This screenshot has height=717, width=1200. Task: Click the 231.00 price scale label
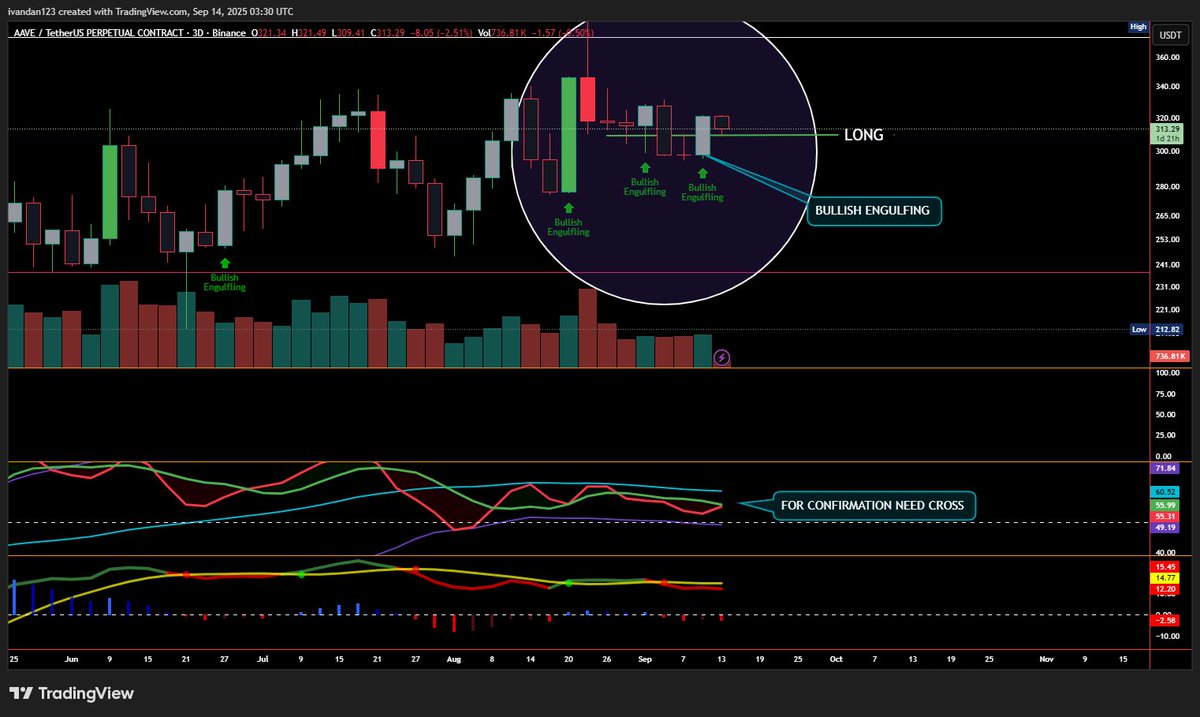1167,287
